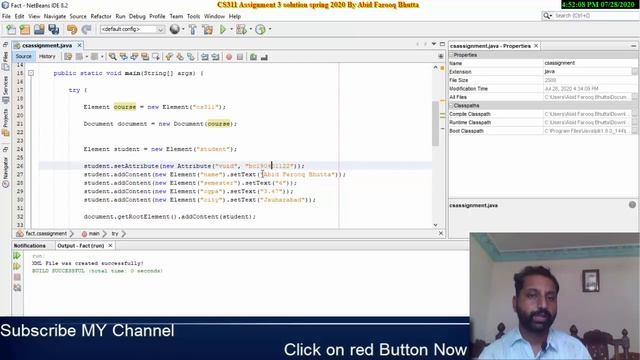This screenshot has height=360, width=640.
Task: Click Previous Bookmark icon
Action: coord(169,57)
